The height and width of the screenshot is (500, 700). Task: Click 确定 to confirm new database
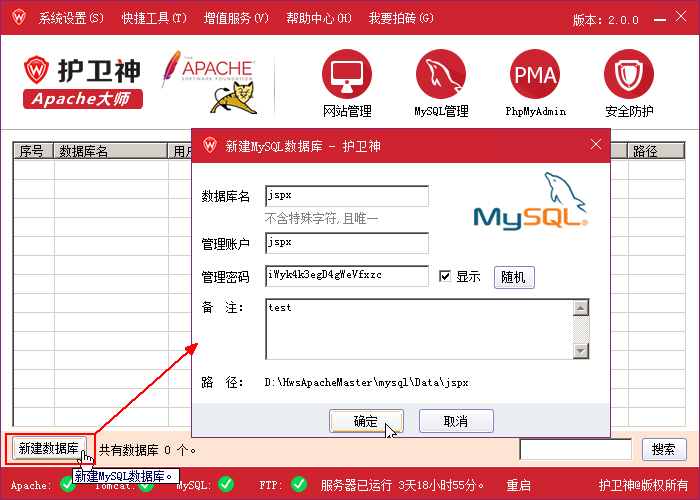click(366, 421)
